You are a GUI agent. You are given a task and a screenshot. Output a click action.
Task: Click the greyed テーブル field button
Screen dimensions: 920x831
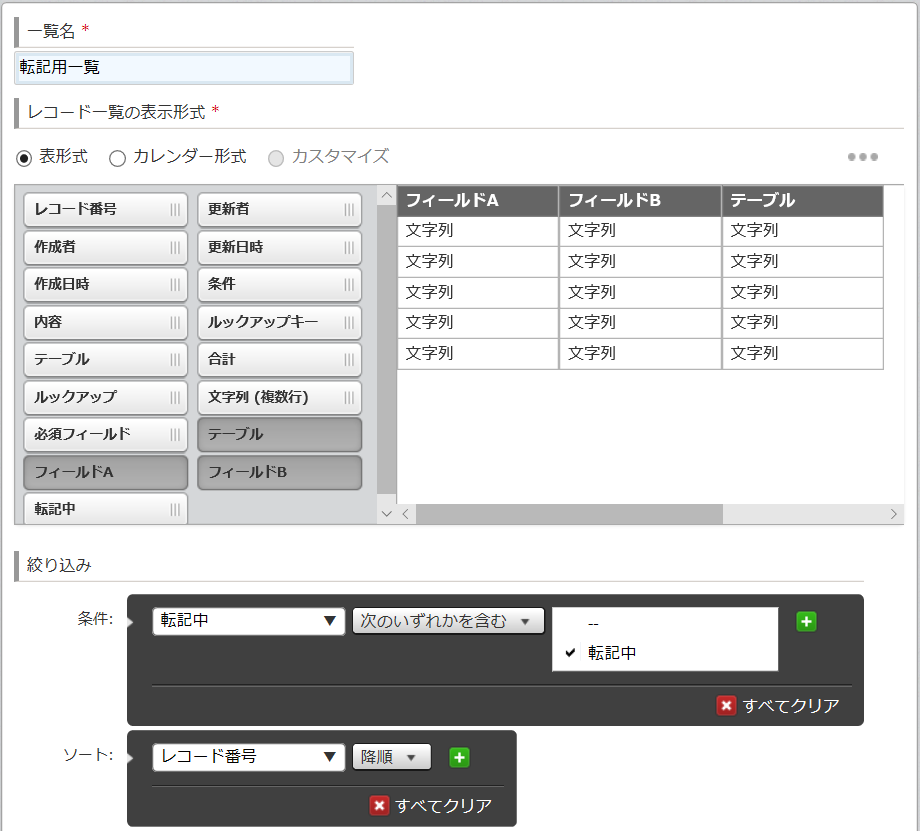(x=279, y=434)
